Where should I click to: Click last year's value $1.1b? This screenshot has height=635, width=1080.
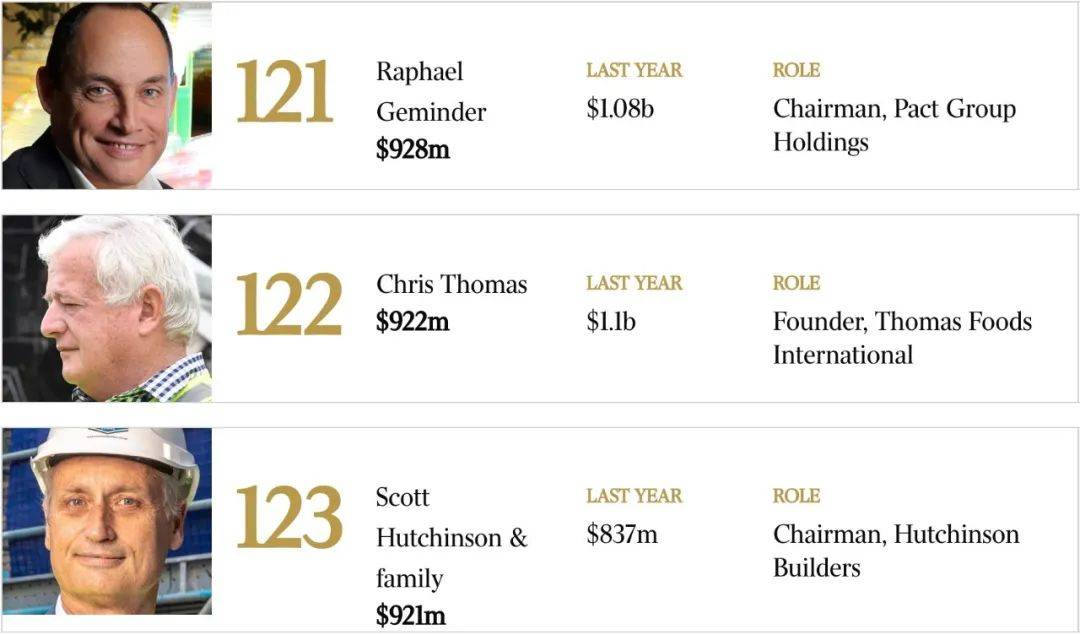coord(611,322)
